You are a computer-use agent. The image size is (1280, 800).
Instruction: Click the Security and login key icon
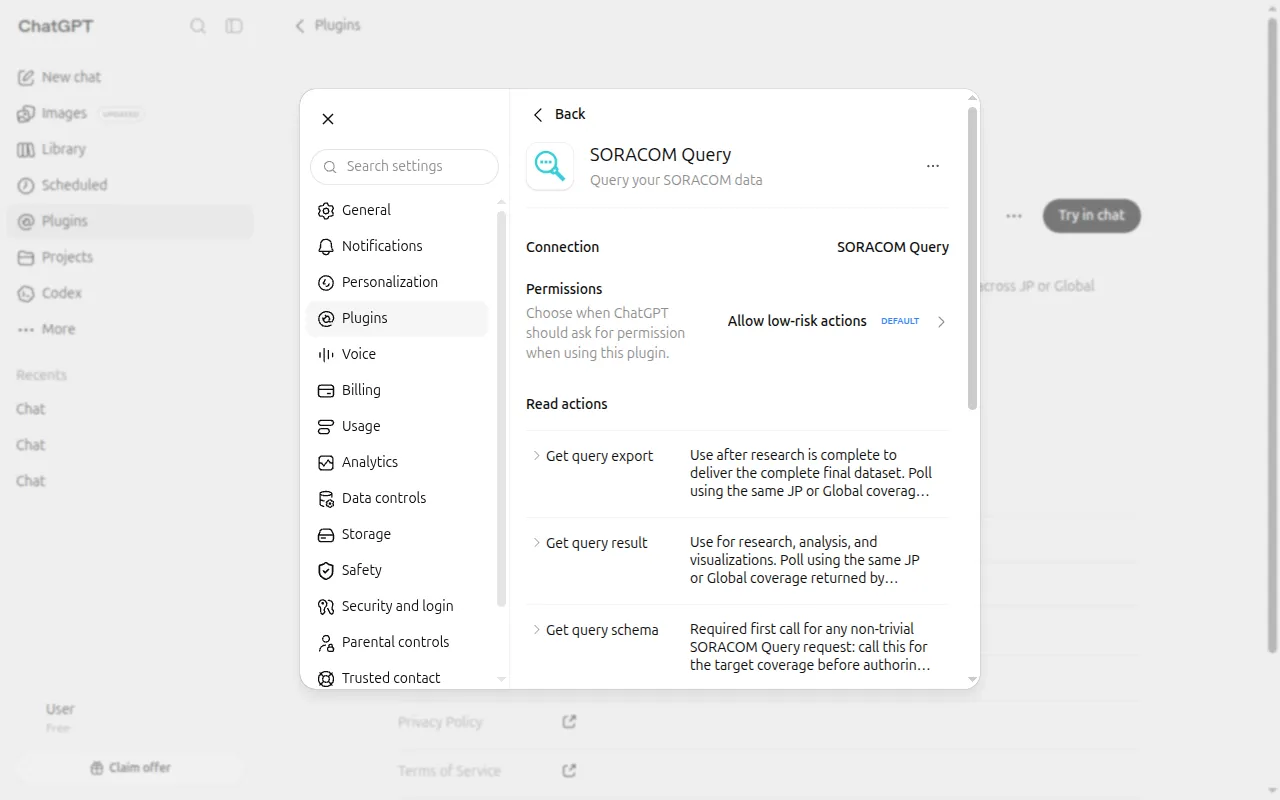point(326,606)
